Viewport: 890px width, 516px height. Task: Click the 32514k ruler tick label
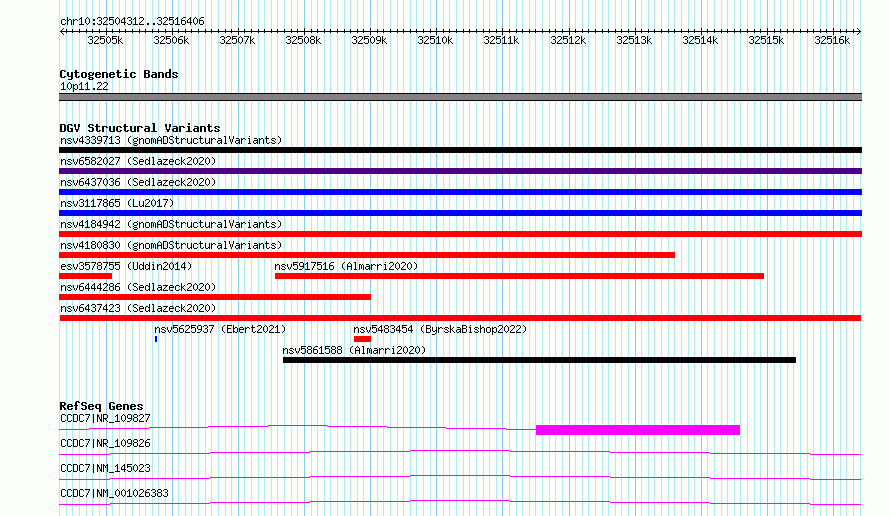click(700, 40)
